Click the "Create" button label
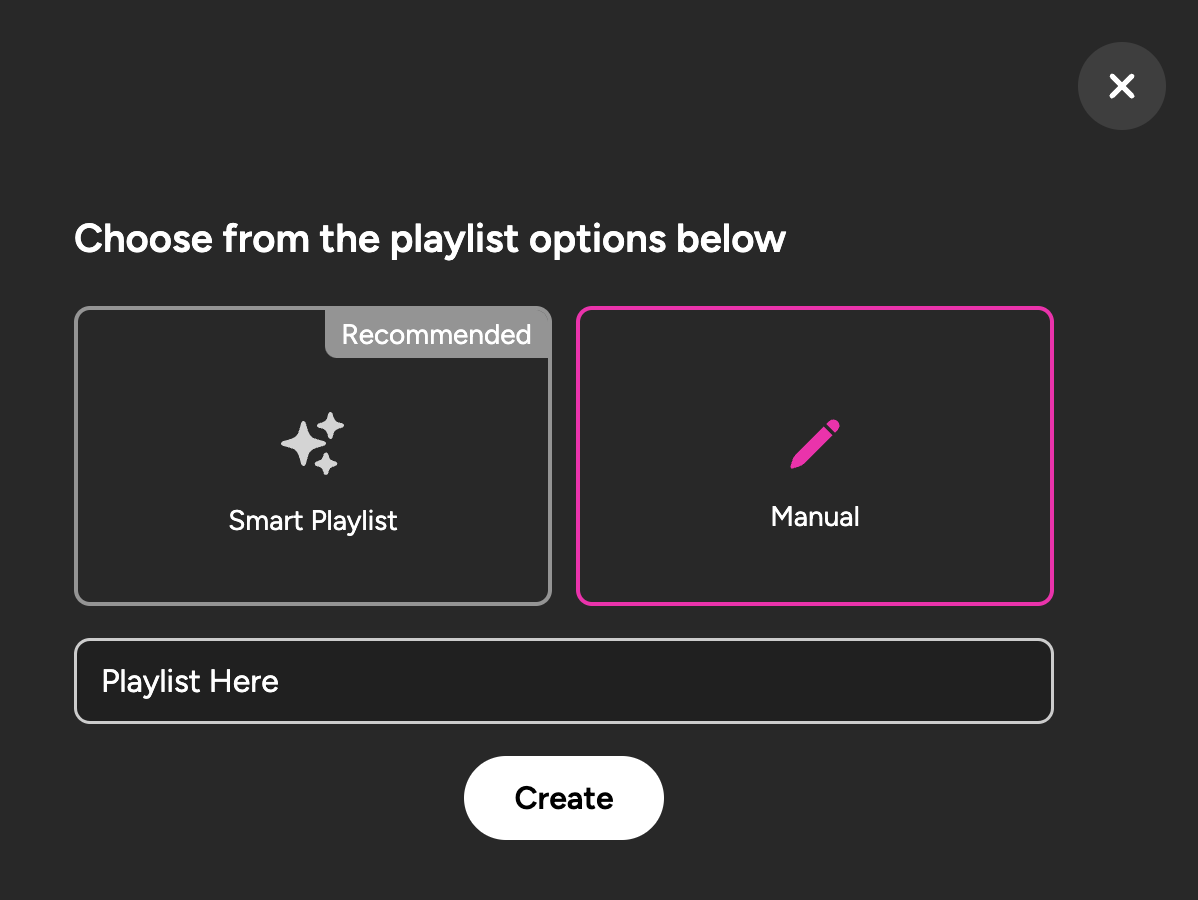This screenshot has height=900, width=1198. point(564,798)
